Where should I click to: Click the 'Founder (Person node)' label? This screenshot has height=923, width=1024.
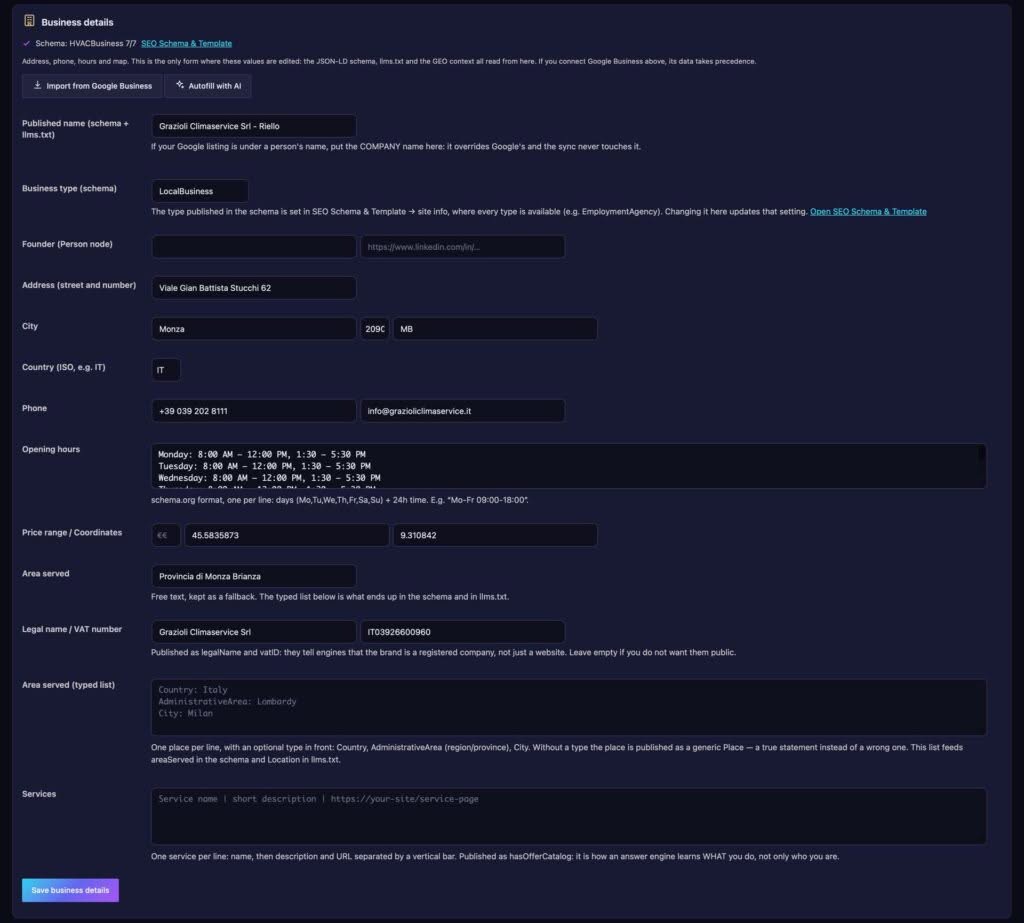[x=67, y=244]
